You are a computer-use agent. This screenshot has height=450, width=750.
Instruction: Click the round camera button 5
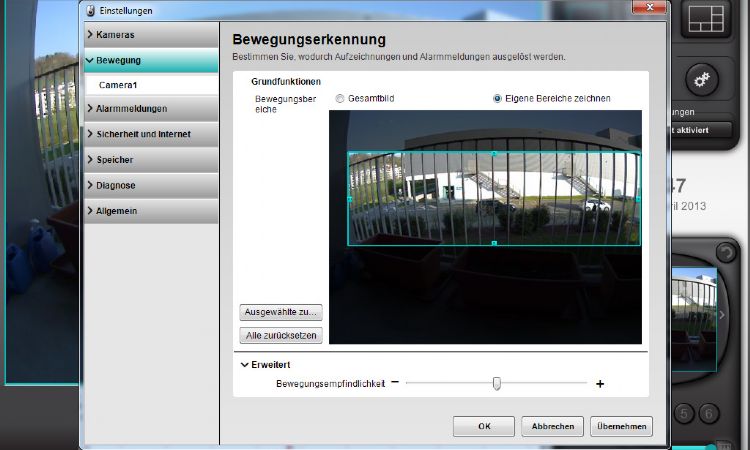pyautogui.click(x=686, y=413)
